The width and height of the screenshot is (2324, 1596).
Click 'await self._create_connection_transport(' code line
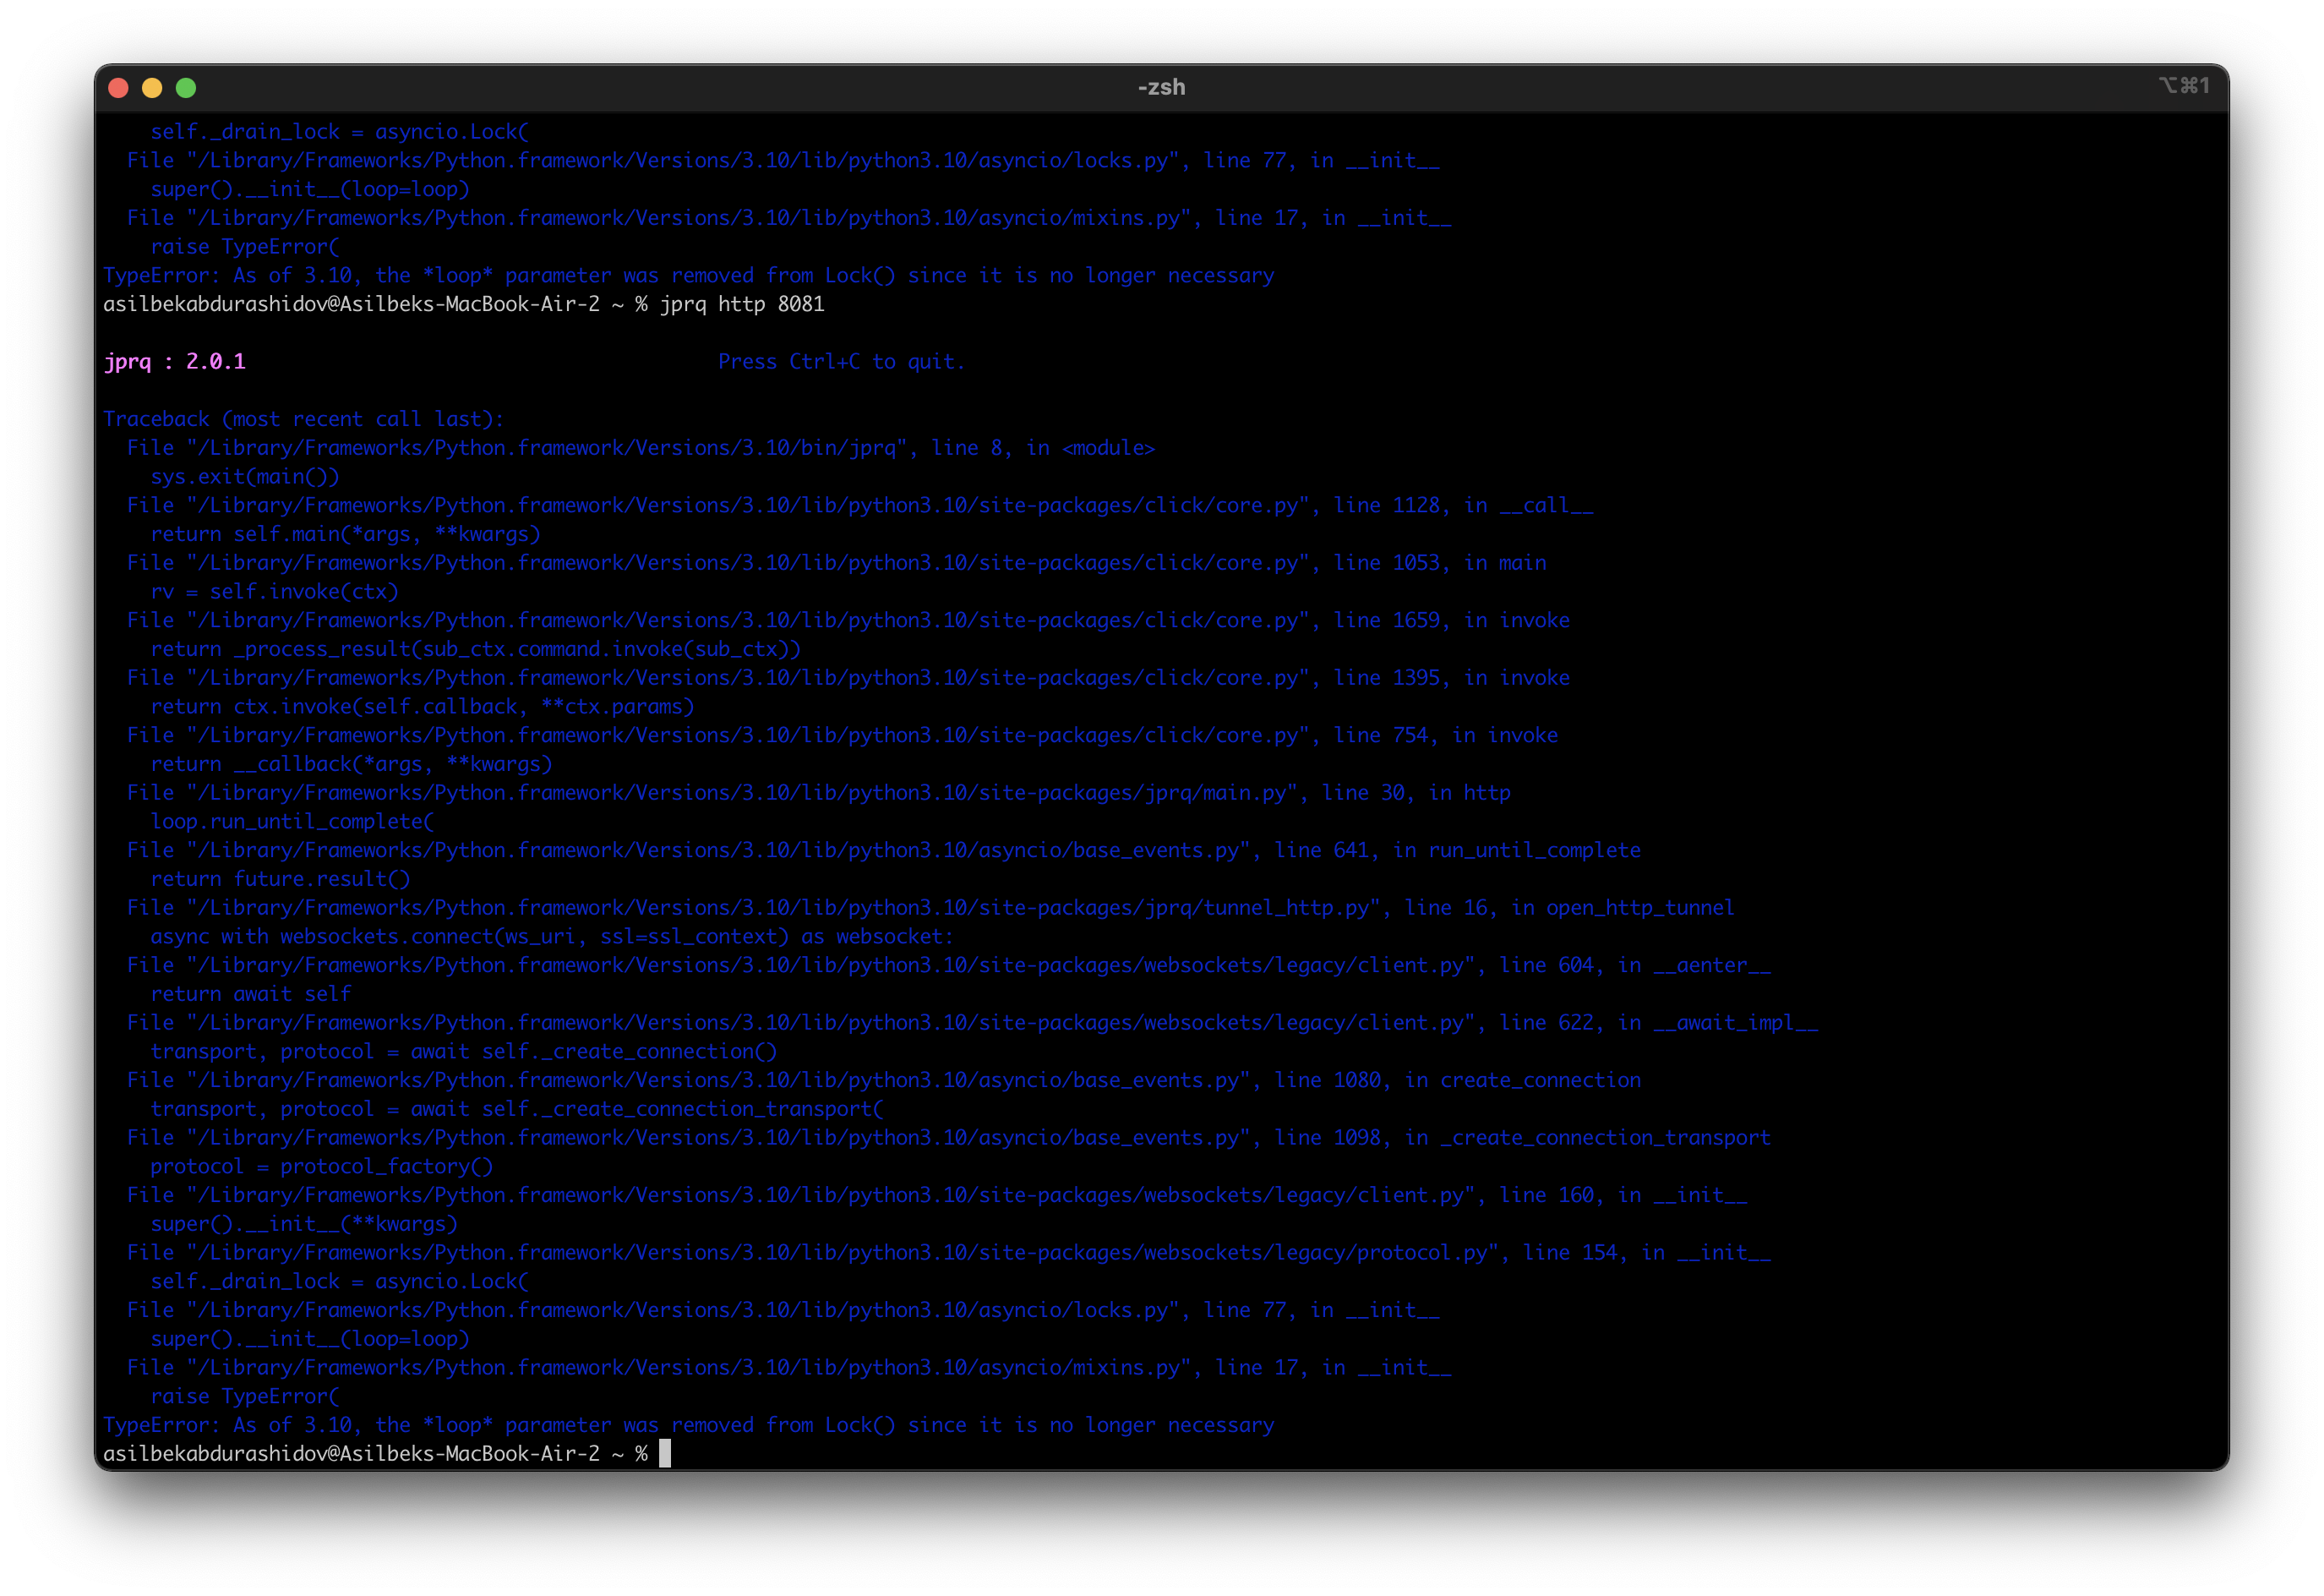(x=517, y=1109)
